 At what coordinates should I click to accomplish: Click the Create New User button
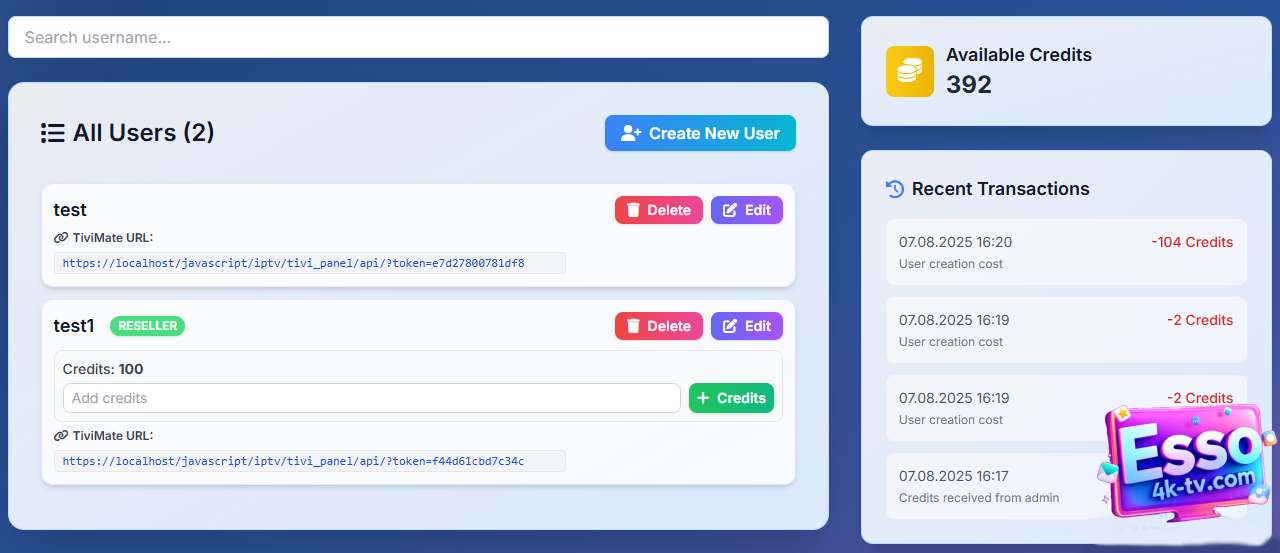700,133
